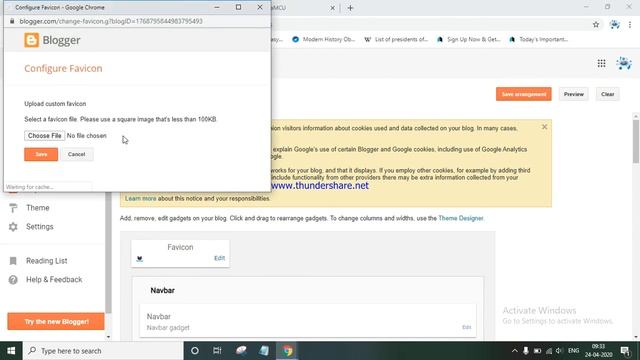Click the Save arrangement button

point(524,94)
